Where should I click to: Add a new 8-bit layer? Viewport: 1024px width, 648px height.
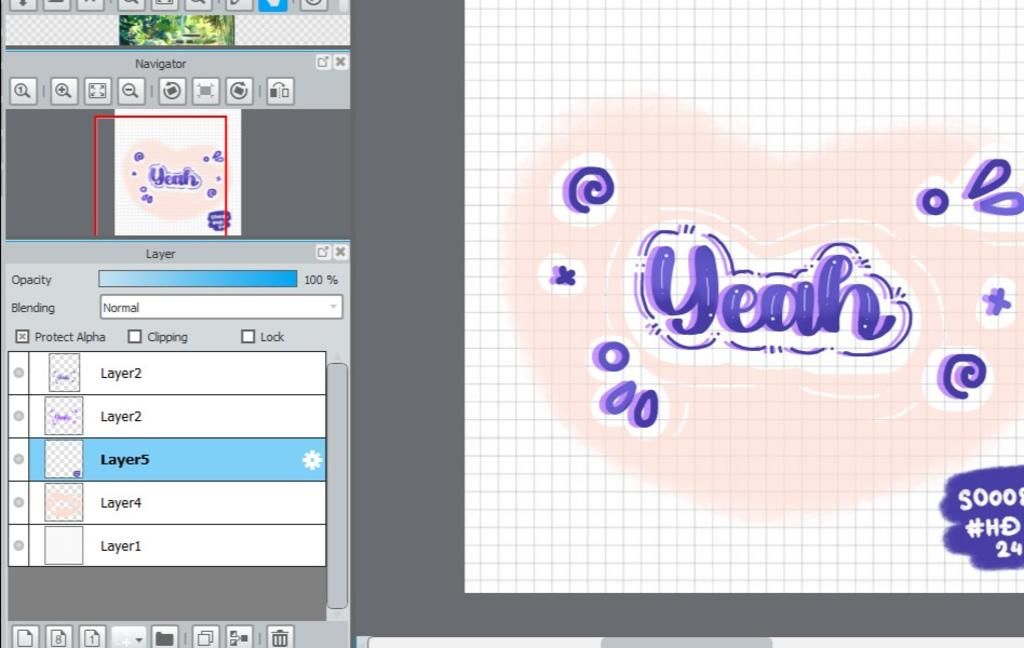coord(59,638)
